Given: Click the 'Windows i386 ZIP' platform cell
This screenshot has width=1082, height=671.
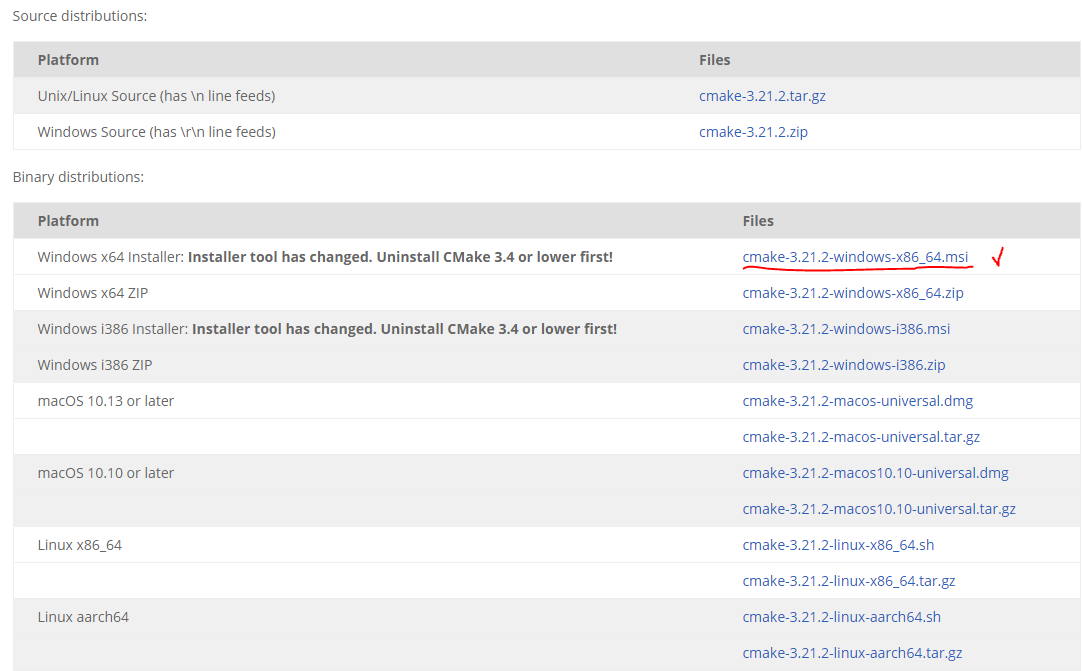Looking at the screenshot, I should [x=95, y=364].
